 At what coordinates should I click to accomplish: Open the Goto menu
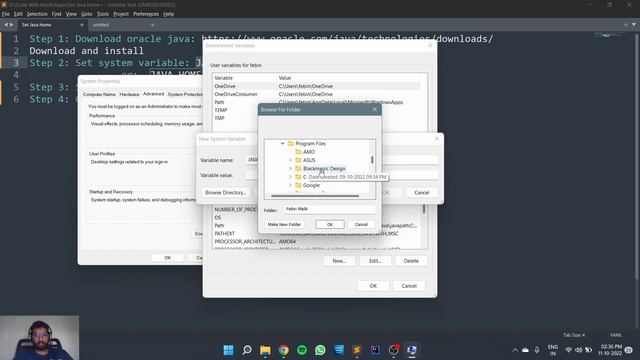87,14
